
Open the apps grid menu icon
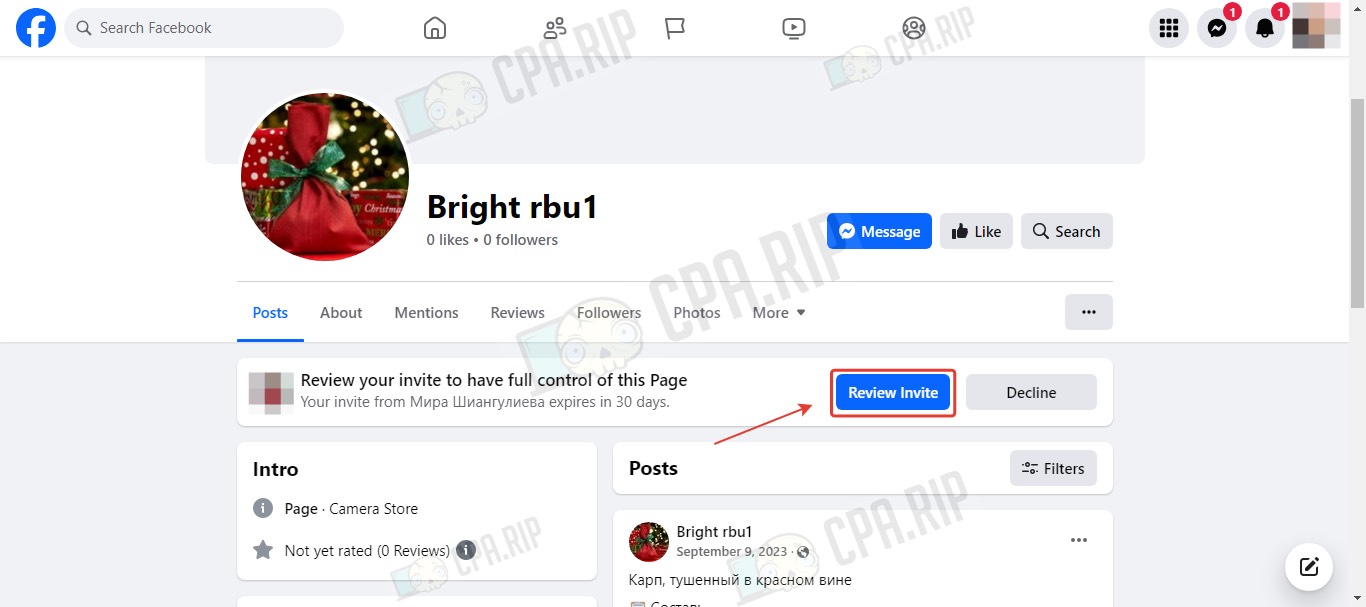[1168, 28]
